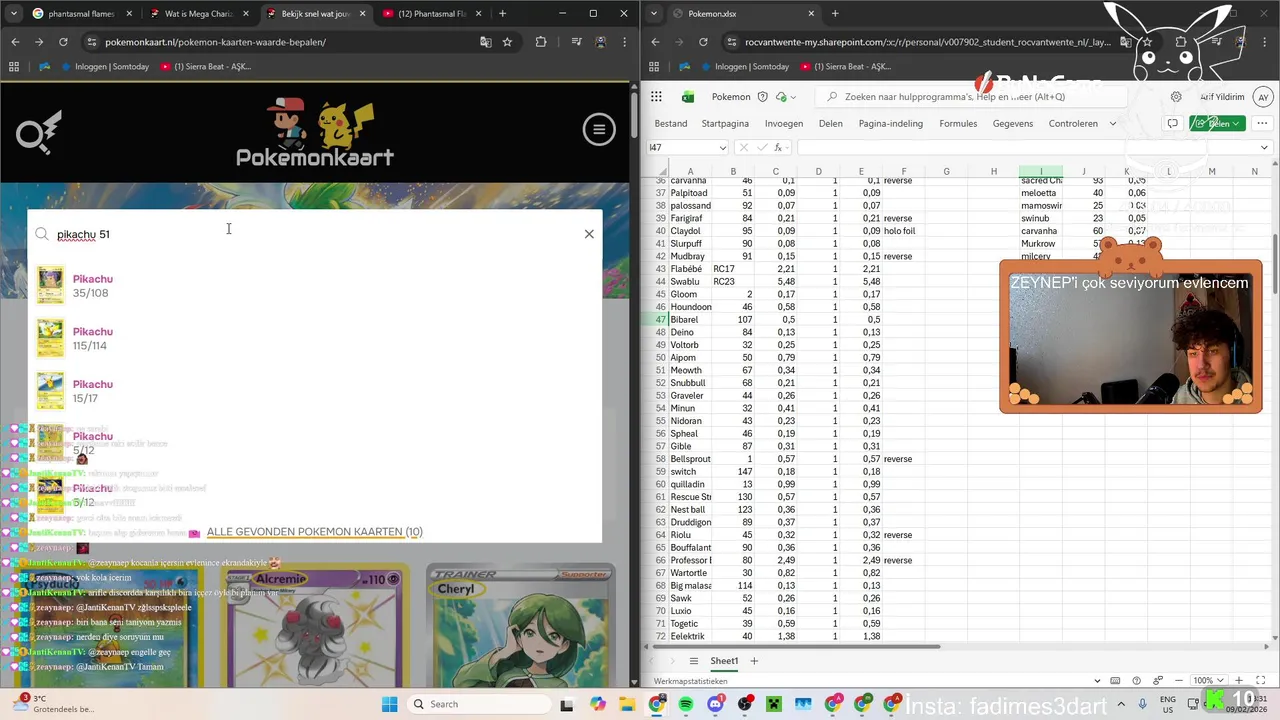Switch to the (12) Phantasmal Fla YouTube tab
1280x720 pixels.
[430, 14]
